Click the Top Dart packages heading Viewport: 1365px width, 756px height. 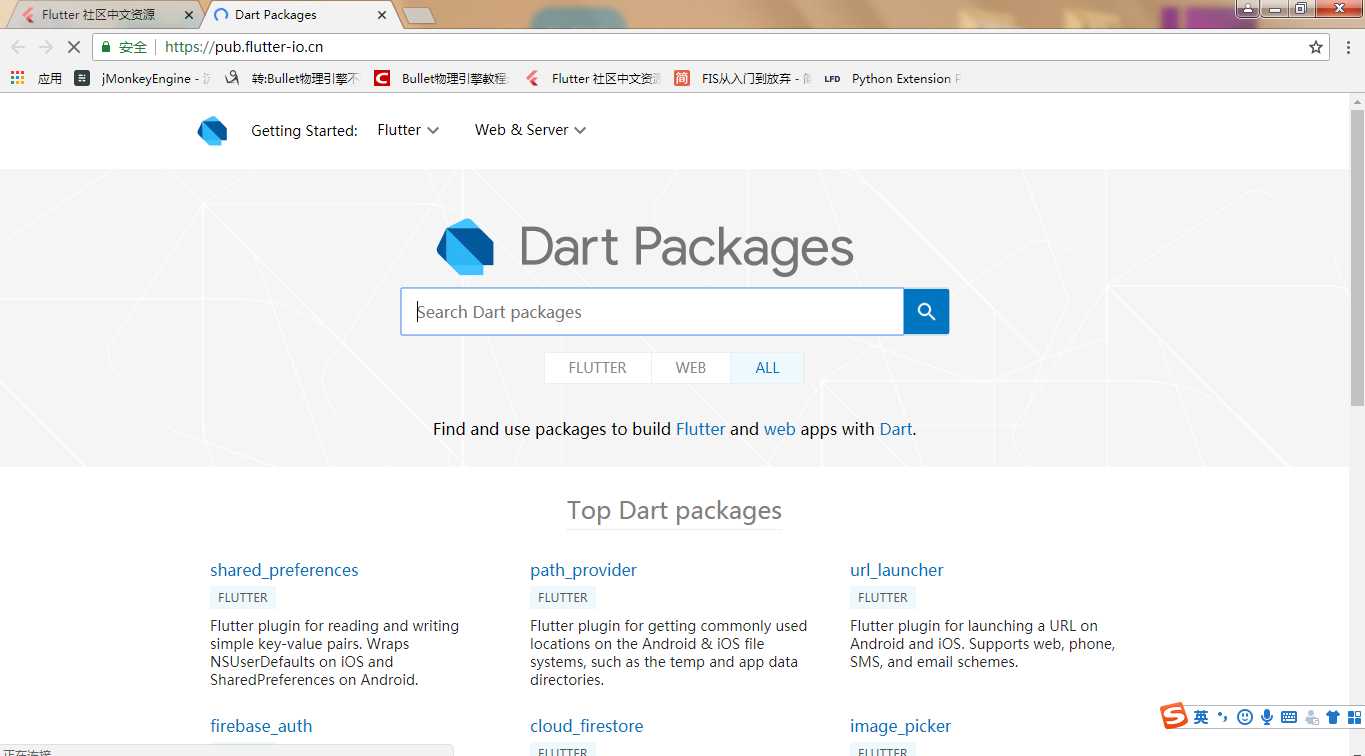(x=674, y=511)
